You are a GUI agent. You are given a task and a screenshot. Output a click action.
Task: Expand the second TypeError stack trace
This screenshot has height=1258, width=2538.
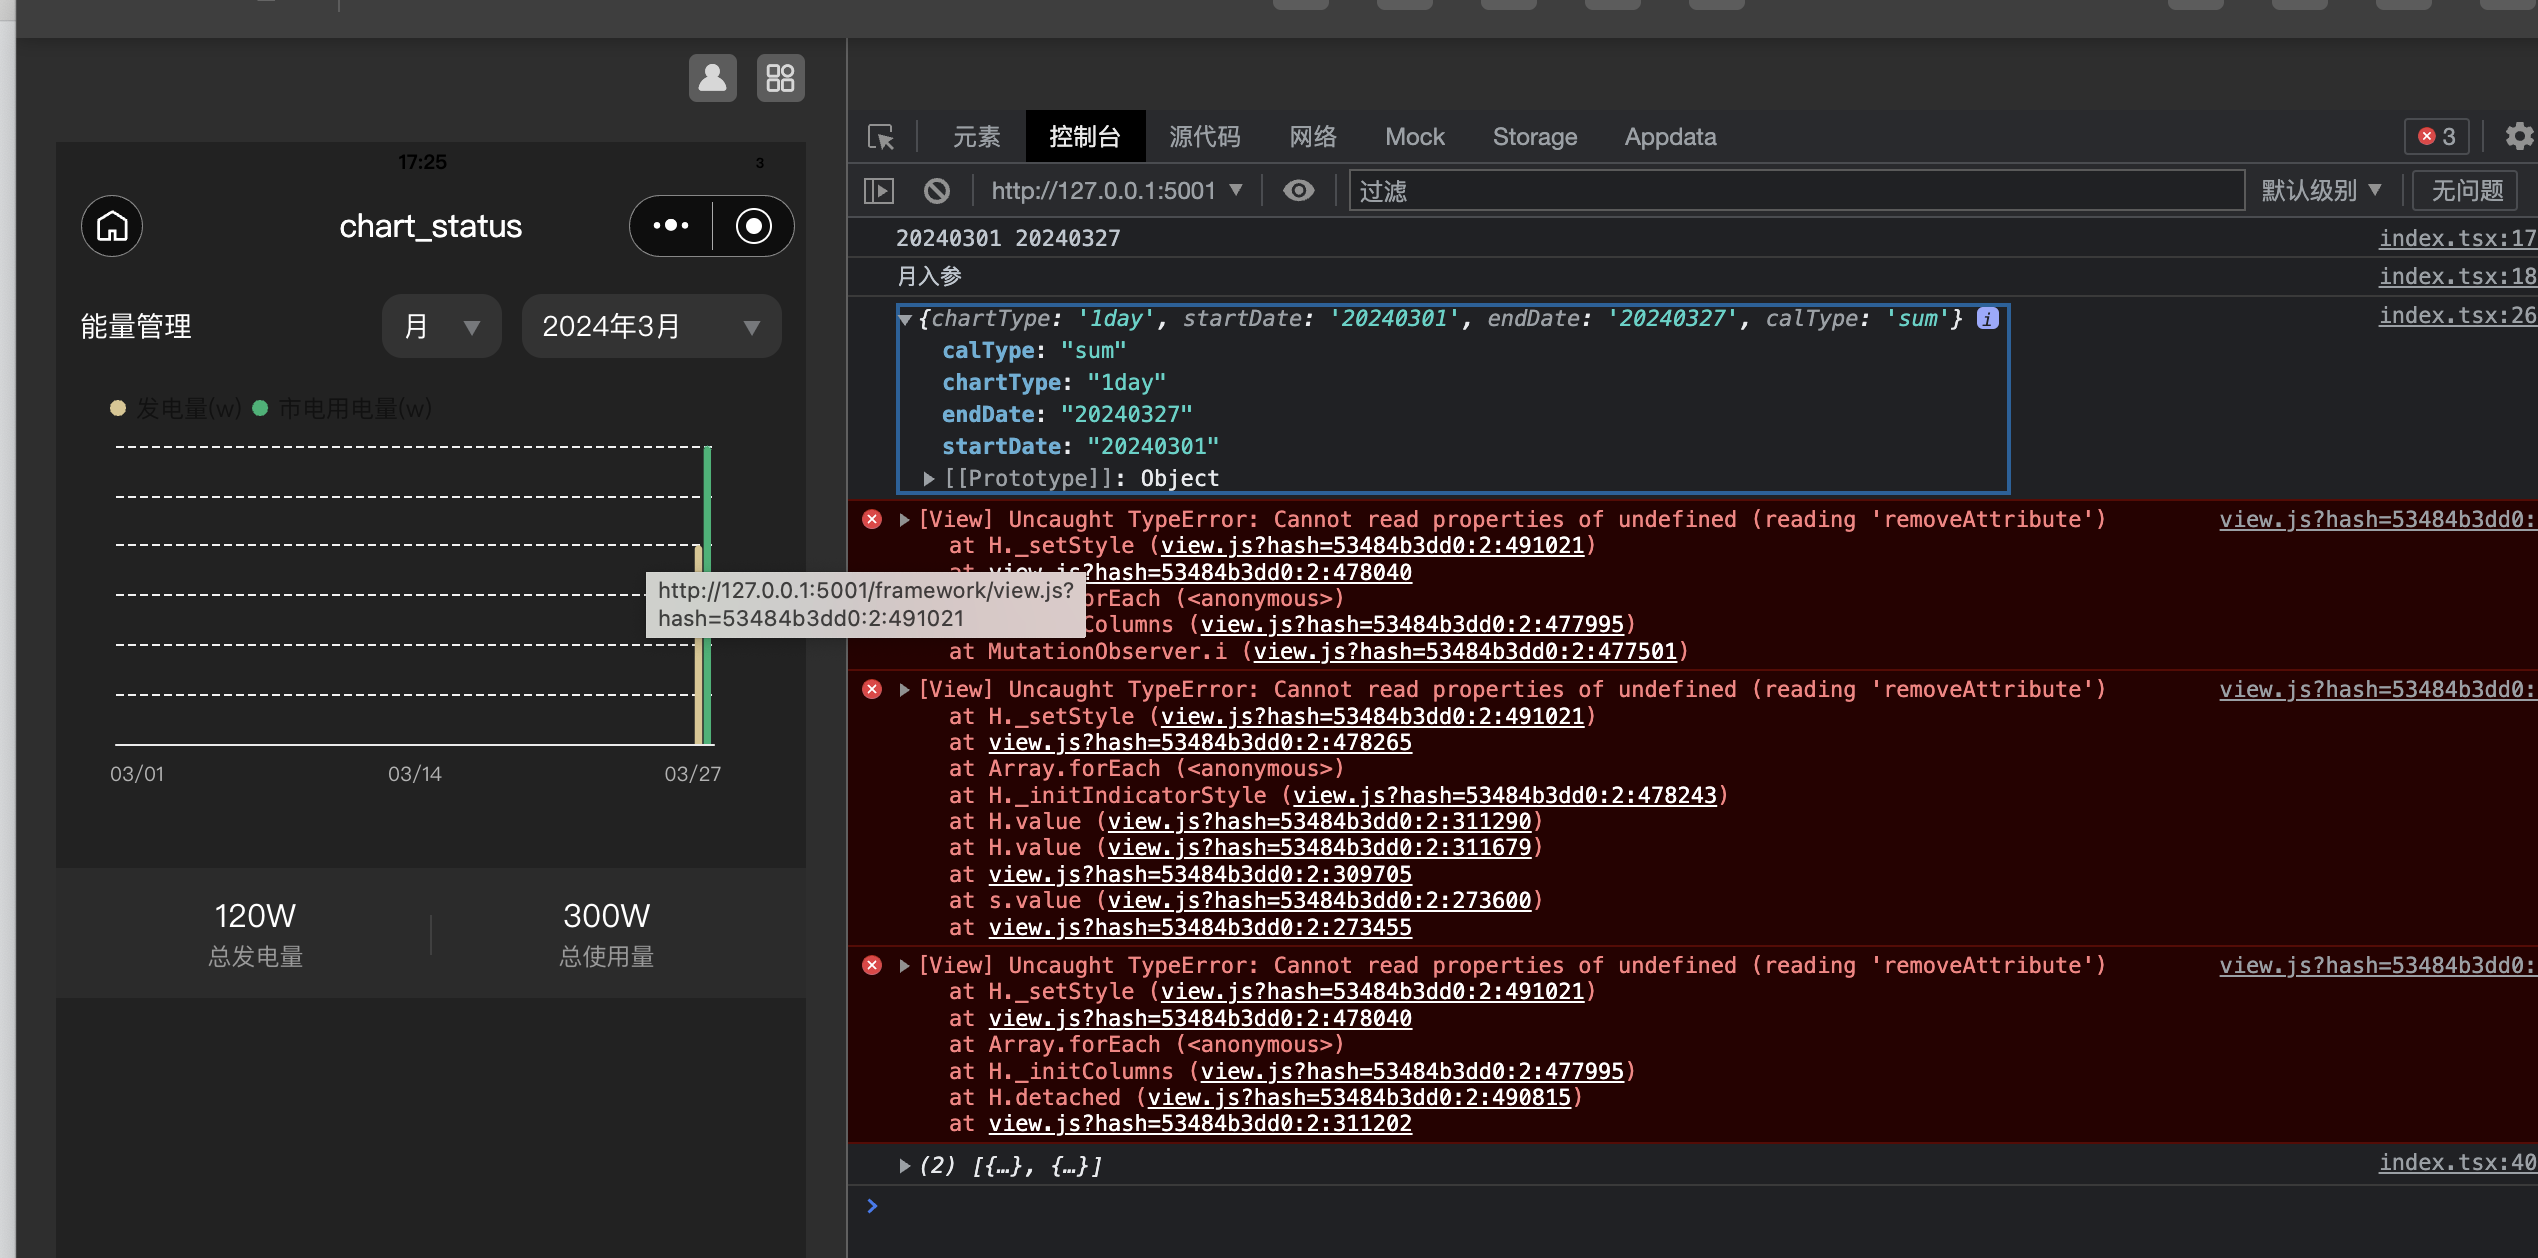[x=905, y=689]
